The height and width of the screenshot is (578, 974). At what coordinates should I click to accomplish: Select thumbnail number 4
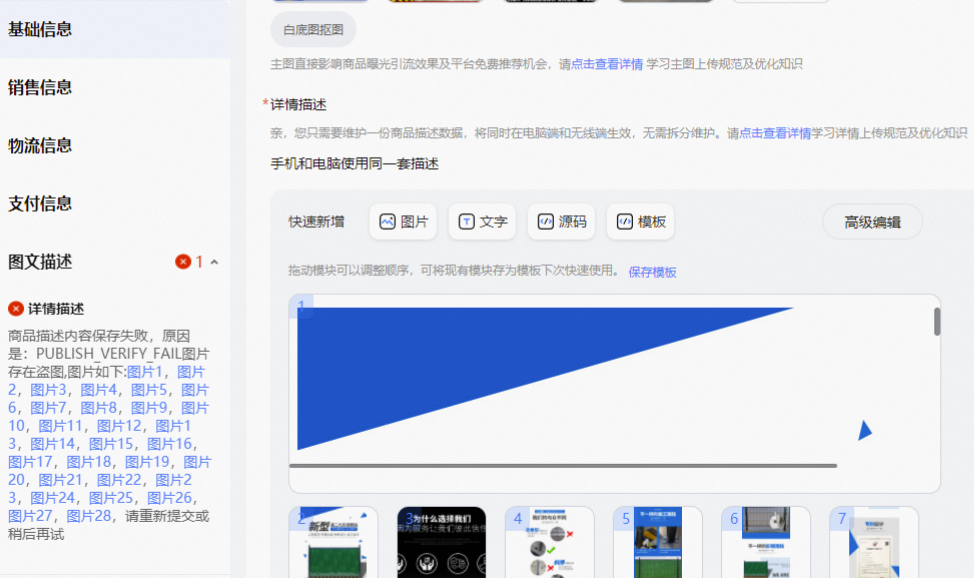tap(550, 542)
